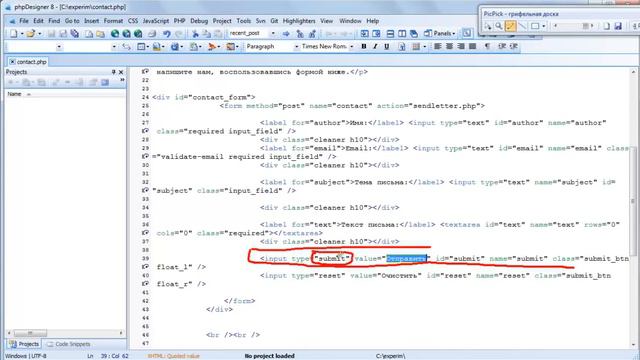The height and width of the screenshot is (360, 640).
Task: Click PicPick new blank page icon
Action: coord(607,26)
